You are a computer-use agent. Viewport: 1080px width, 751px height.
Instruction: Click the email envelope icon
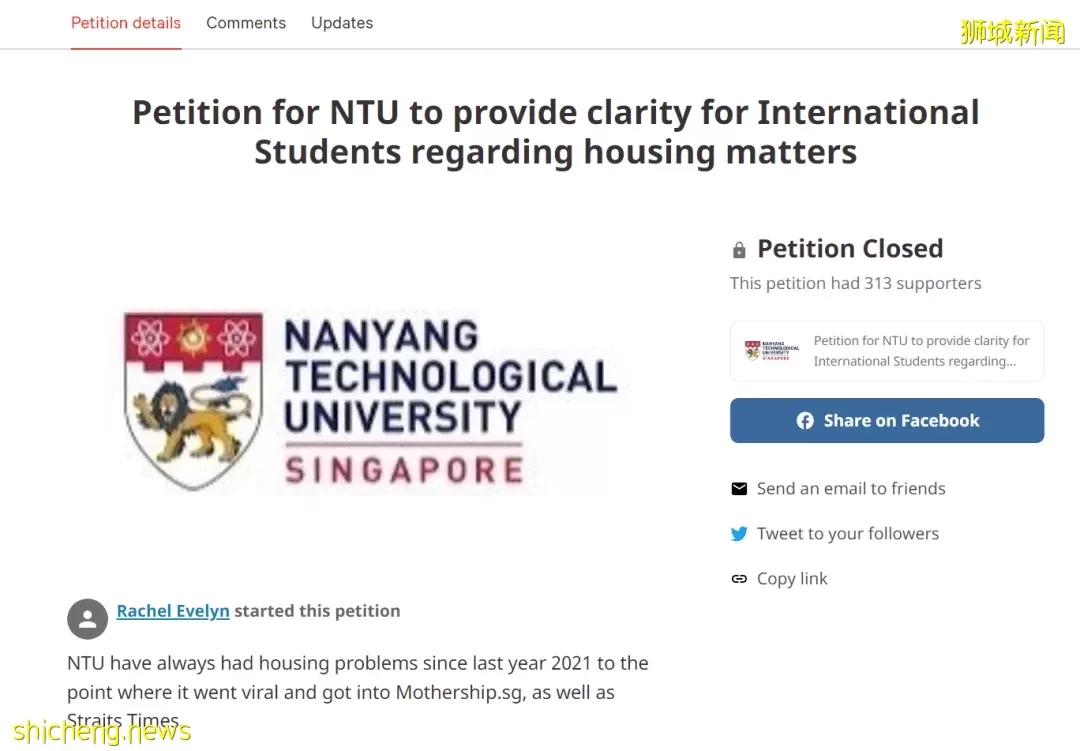point(739,488)
